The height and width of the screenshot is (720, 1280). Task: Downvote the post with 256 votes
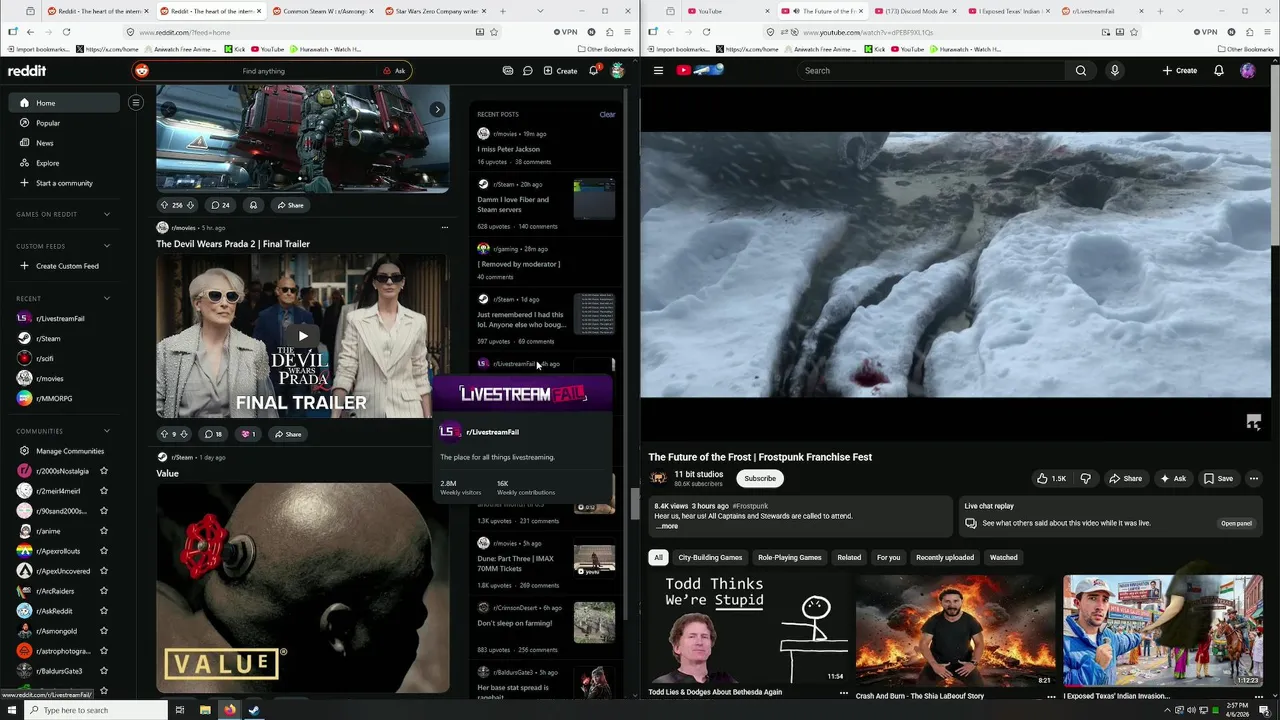click(x=188, y=205)
